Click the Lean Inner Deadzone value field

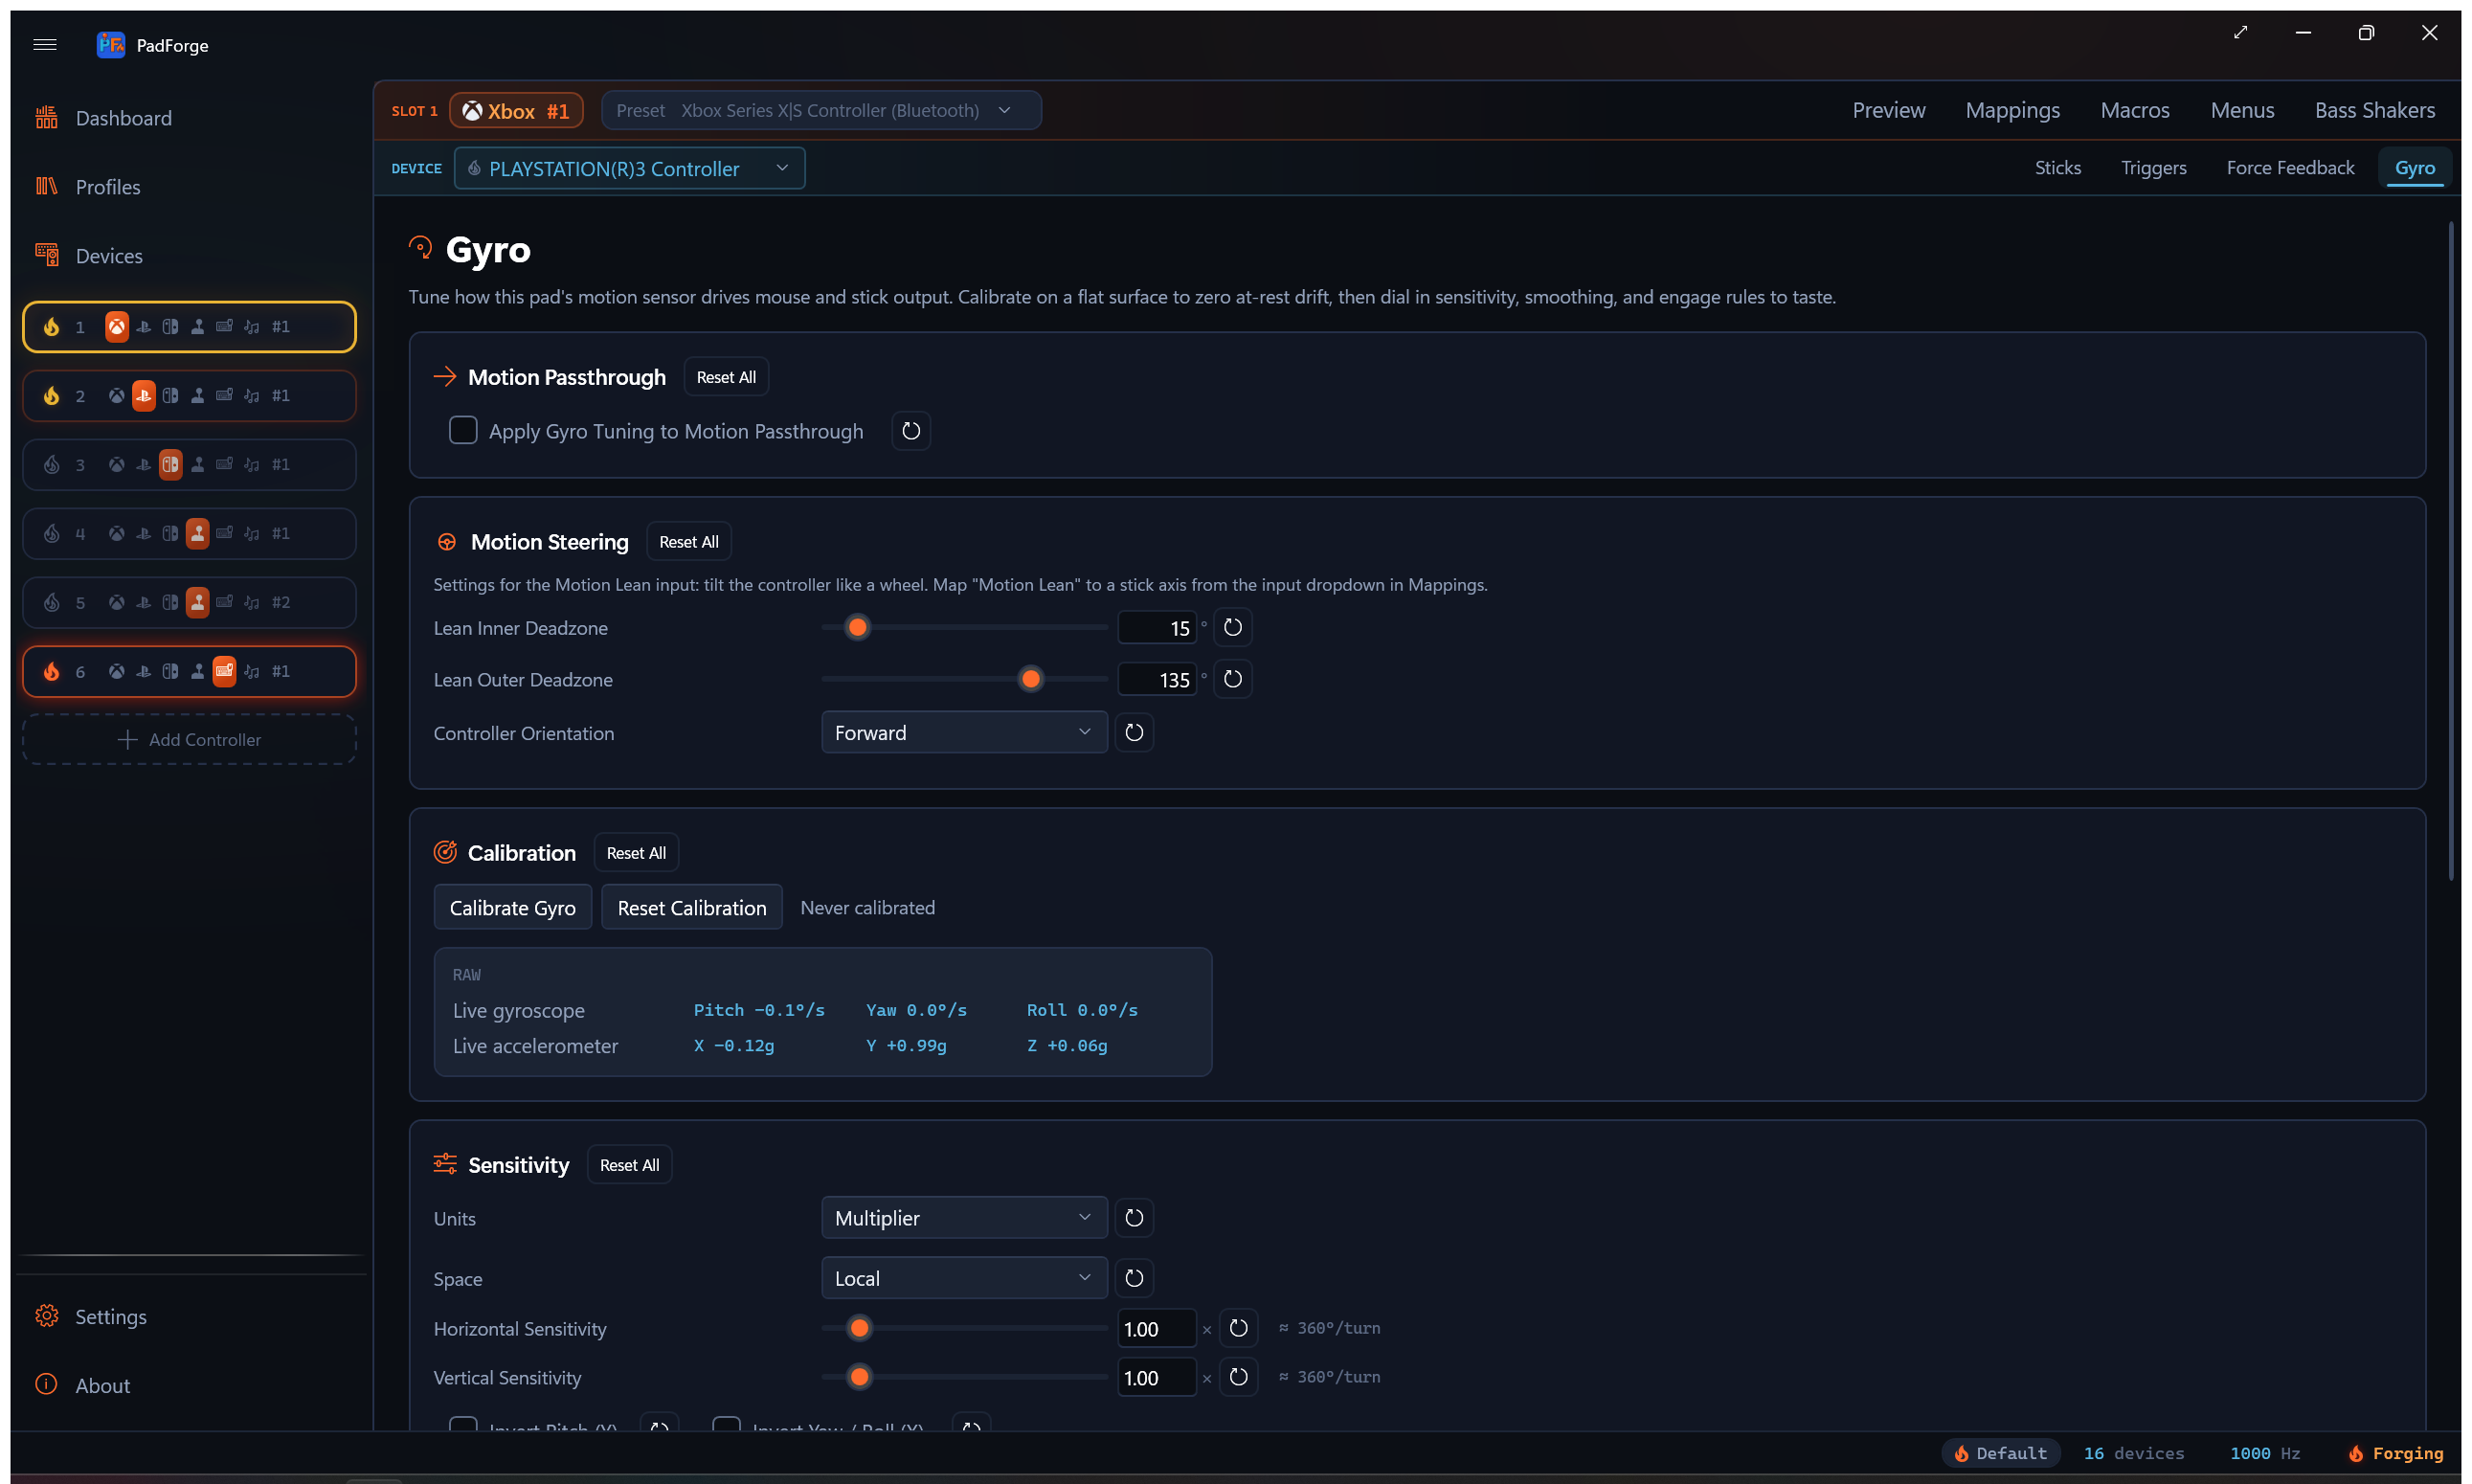pos(1156,628)
